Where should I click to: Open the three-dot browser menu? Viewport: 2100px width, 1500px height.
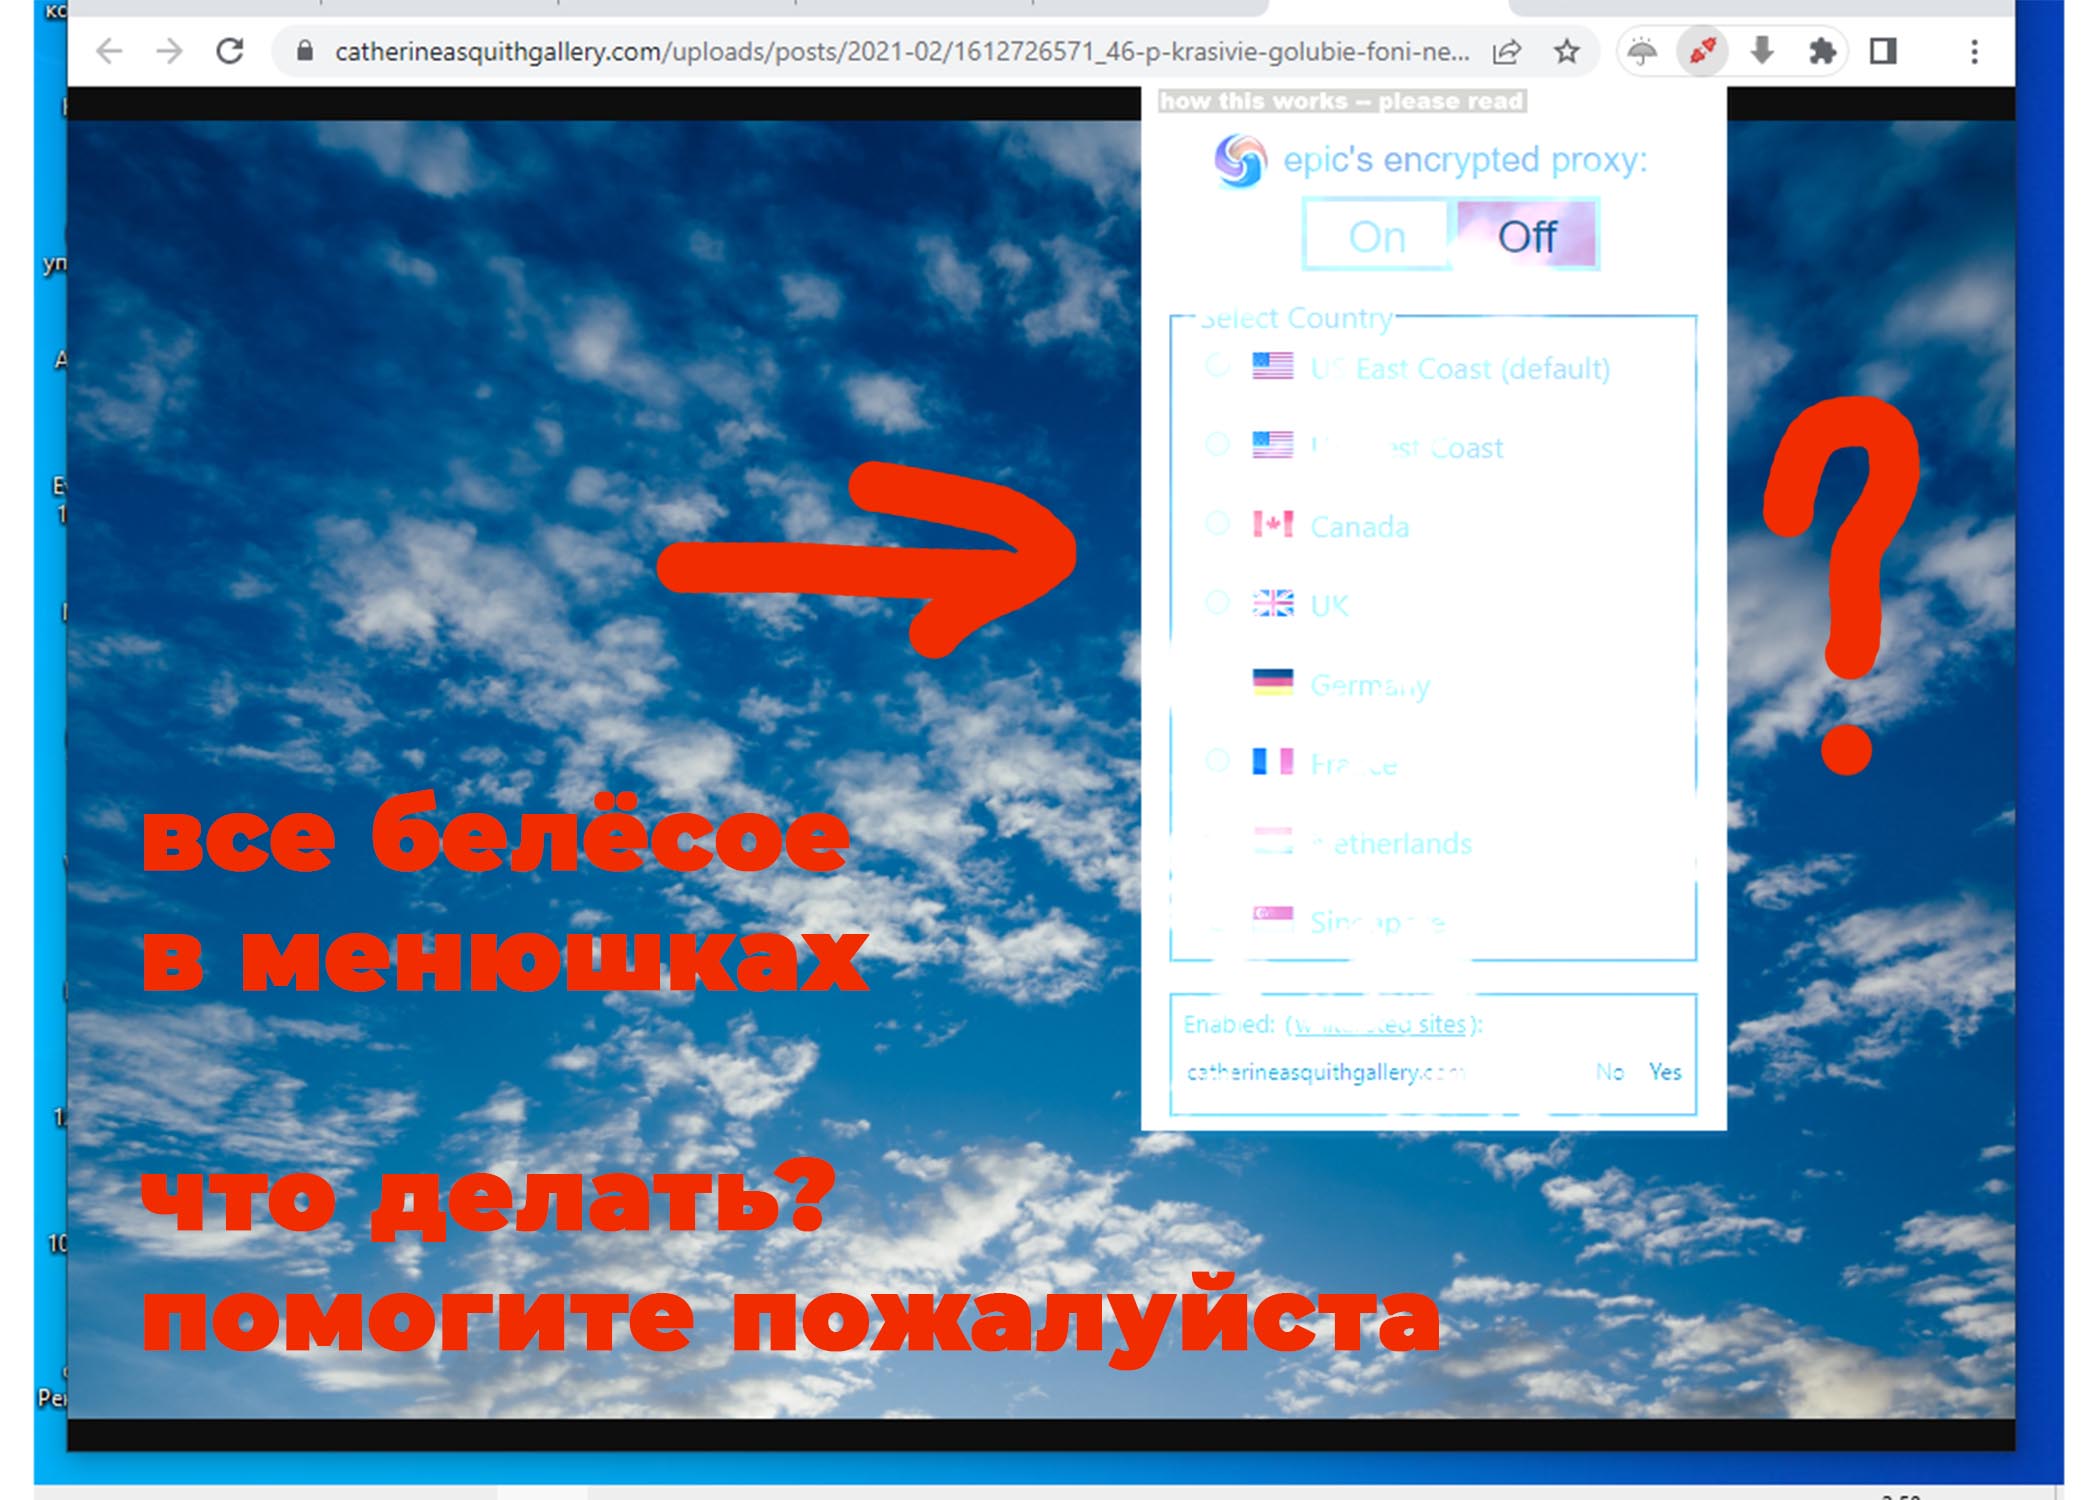point(1974,51)
